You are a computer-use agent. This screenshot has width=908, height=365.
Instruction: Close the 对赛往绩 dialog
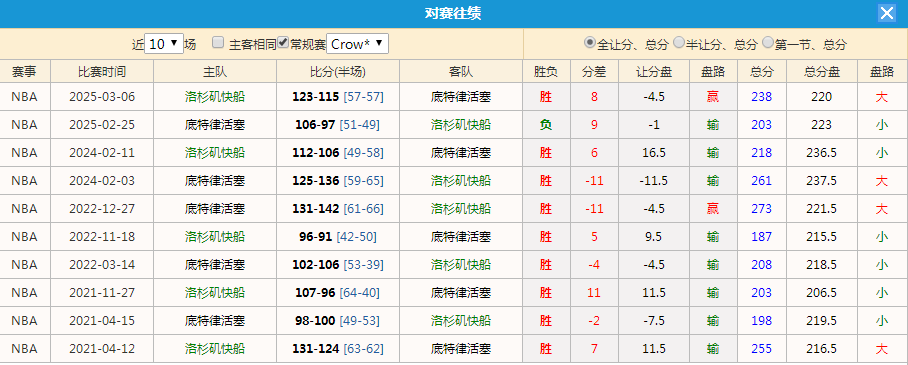click(887, 13)
